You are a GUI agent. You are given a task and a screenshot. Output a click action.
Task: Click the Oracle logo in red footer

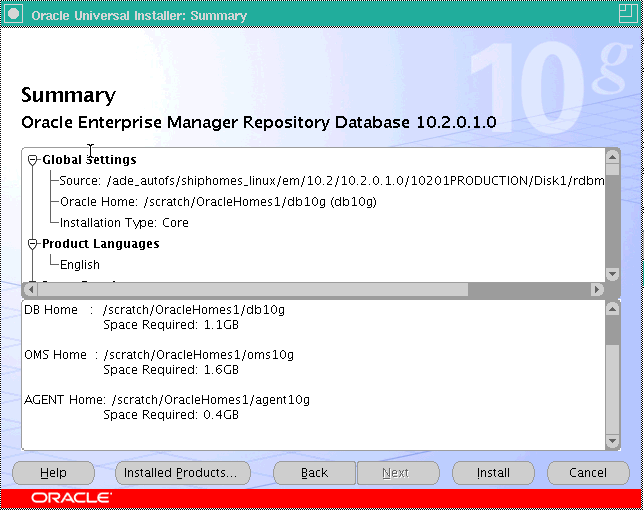click(x=71, y=498)
